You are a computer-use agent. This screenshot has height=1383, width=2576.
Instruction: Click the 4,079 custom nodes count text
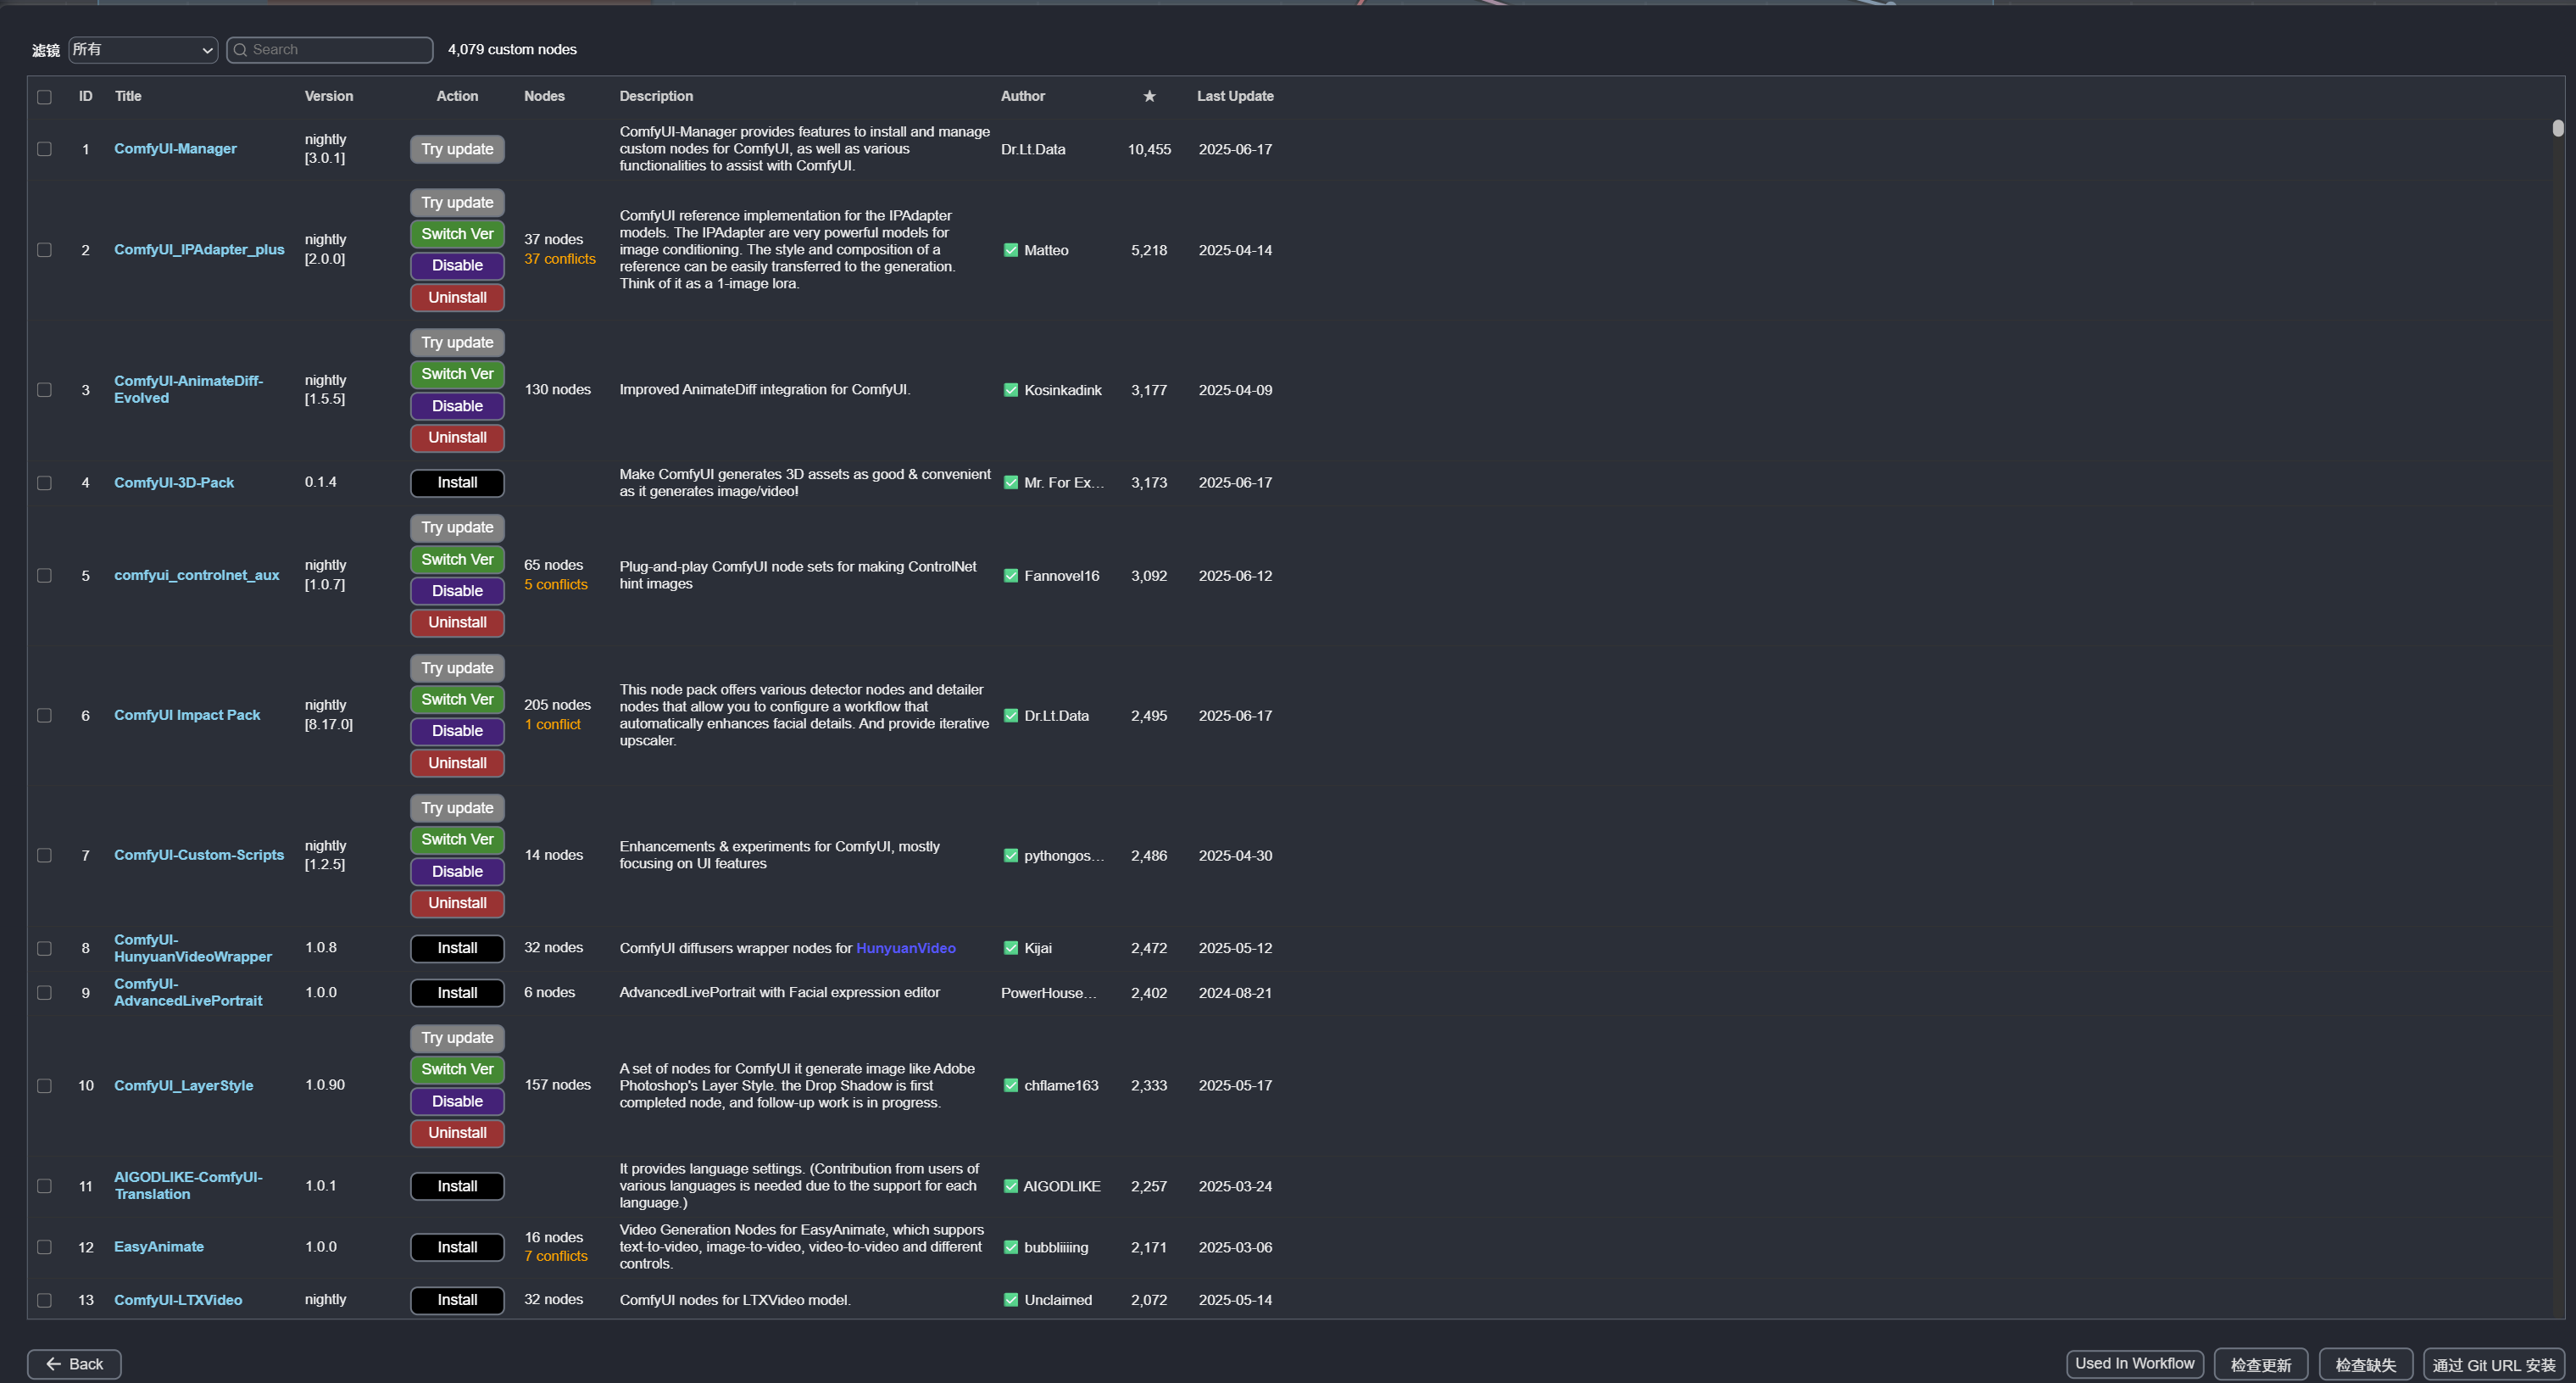tap(512, 50)
